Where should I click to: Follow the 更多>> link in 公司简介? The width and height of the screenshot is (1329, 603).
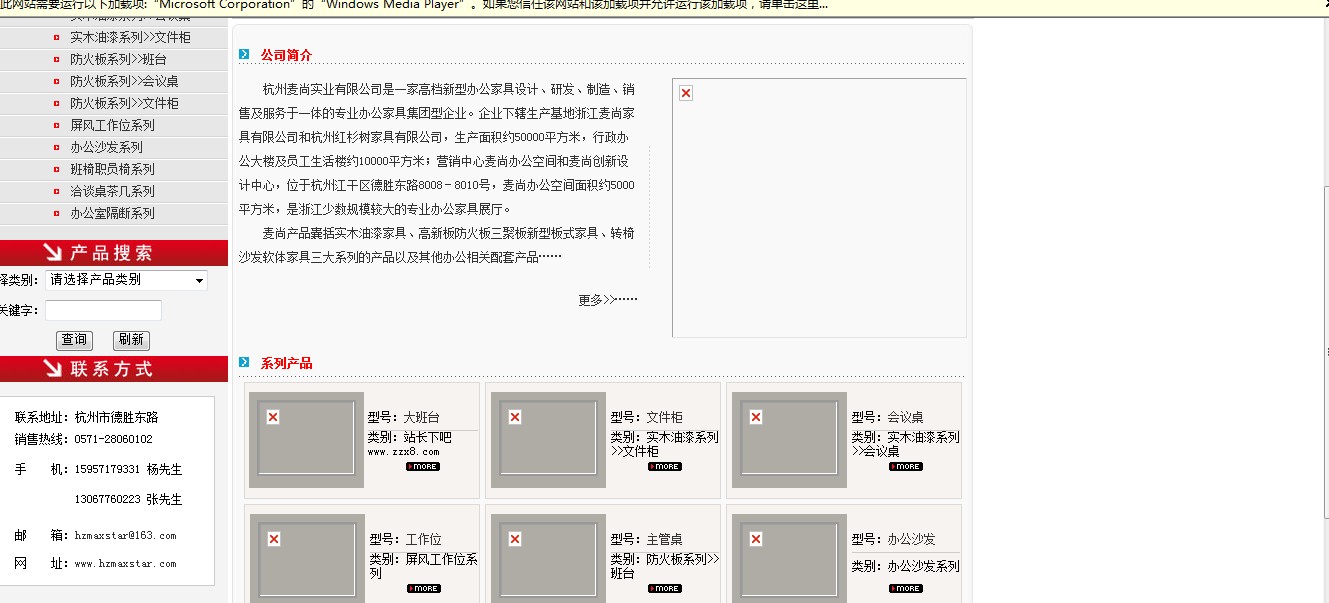pos(607,300)
